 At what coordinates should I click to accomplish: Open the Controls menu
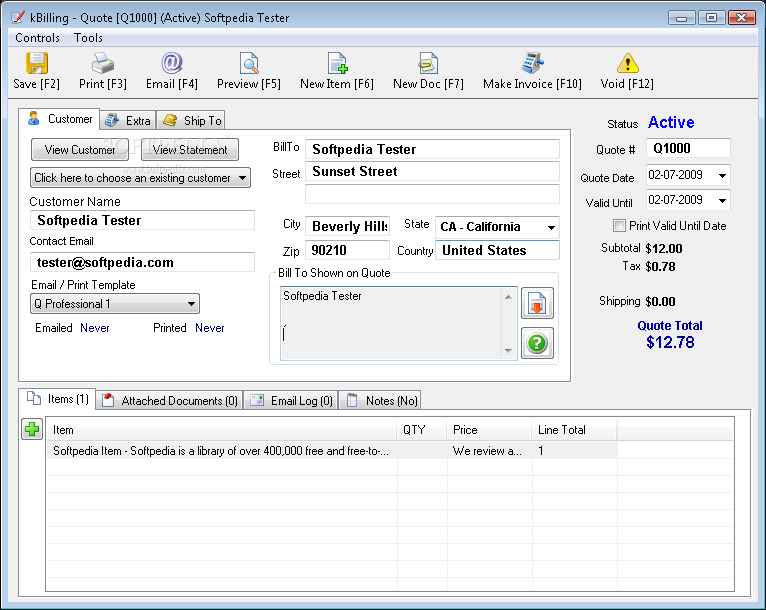click(x=37, y=38)
